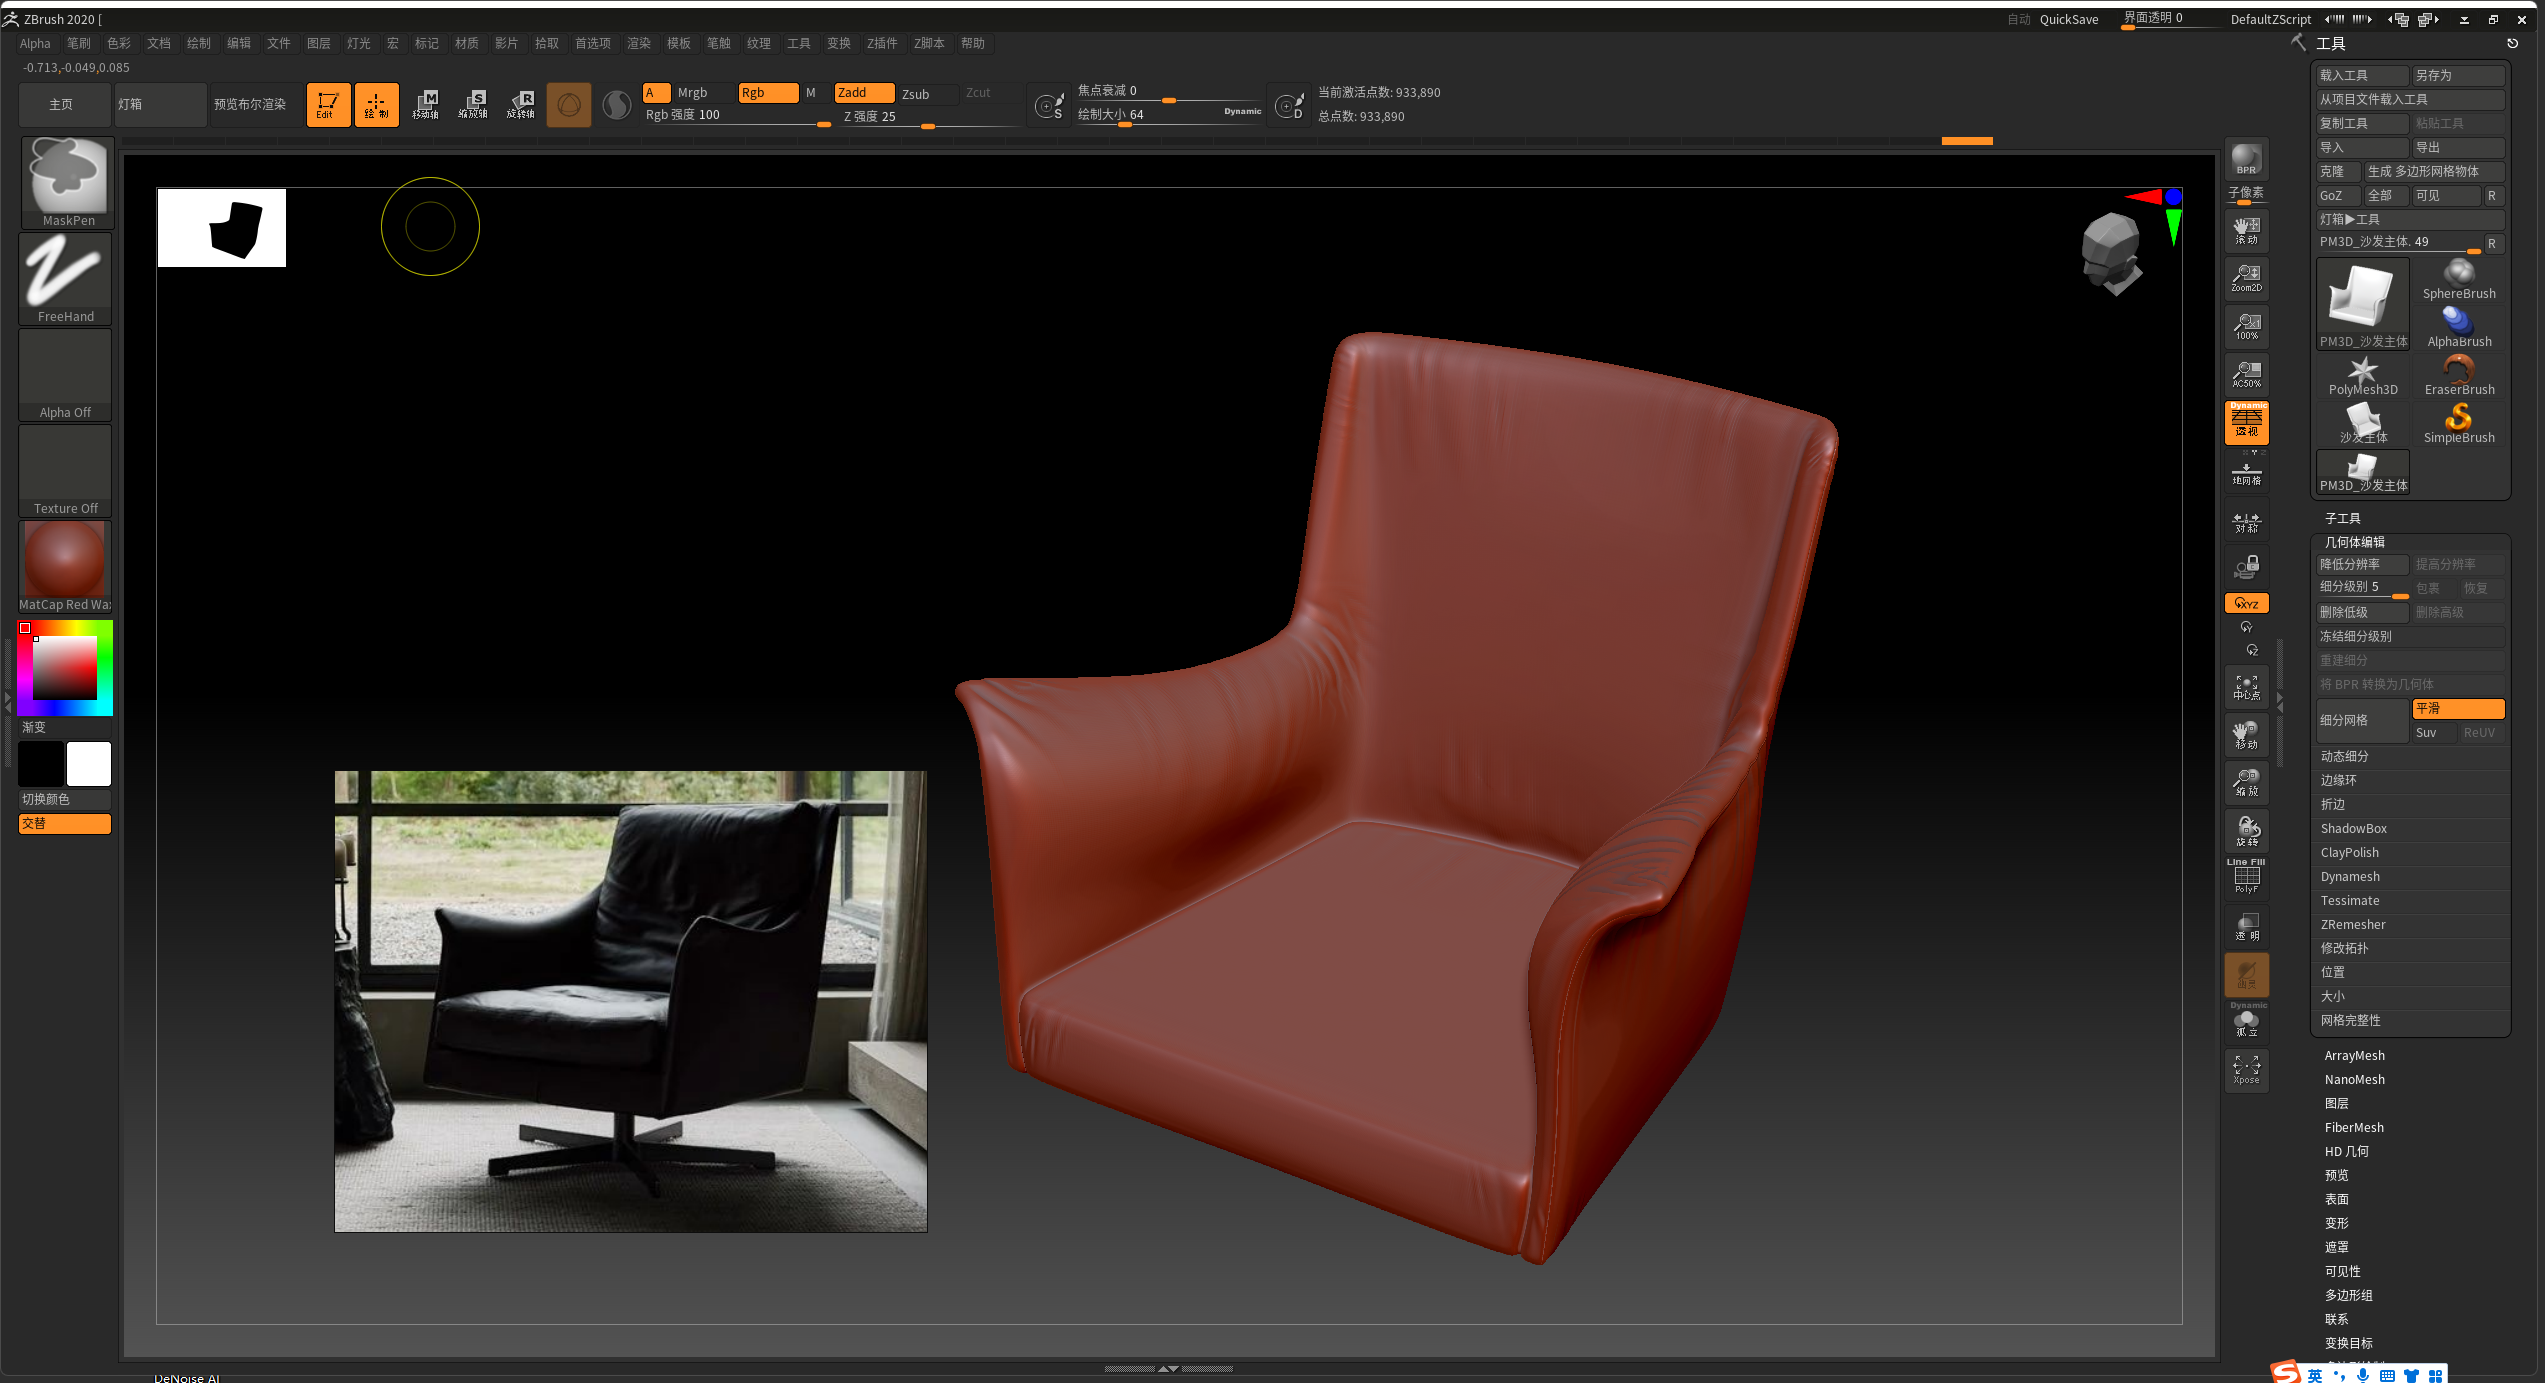Expand the Dynamesh section
Viewport: 2545px width, 1383px height.
[2350, 877]
